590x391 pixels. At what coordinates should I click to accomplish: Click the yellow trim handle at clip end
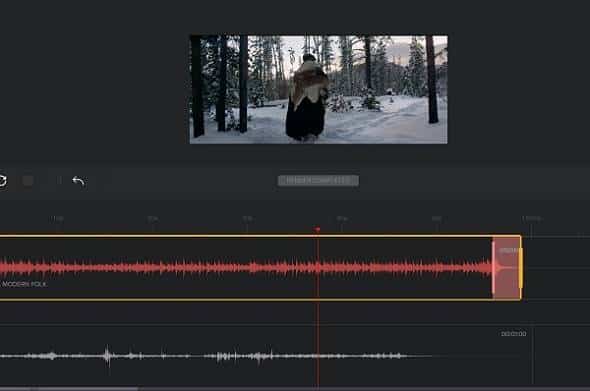tap(521, 268)
